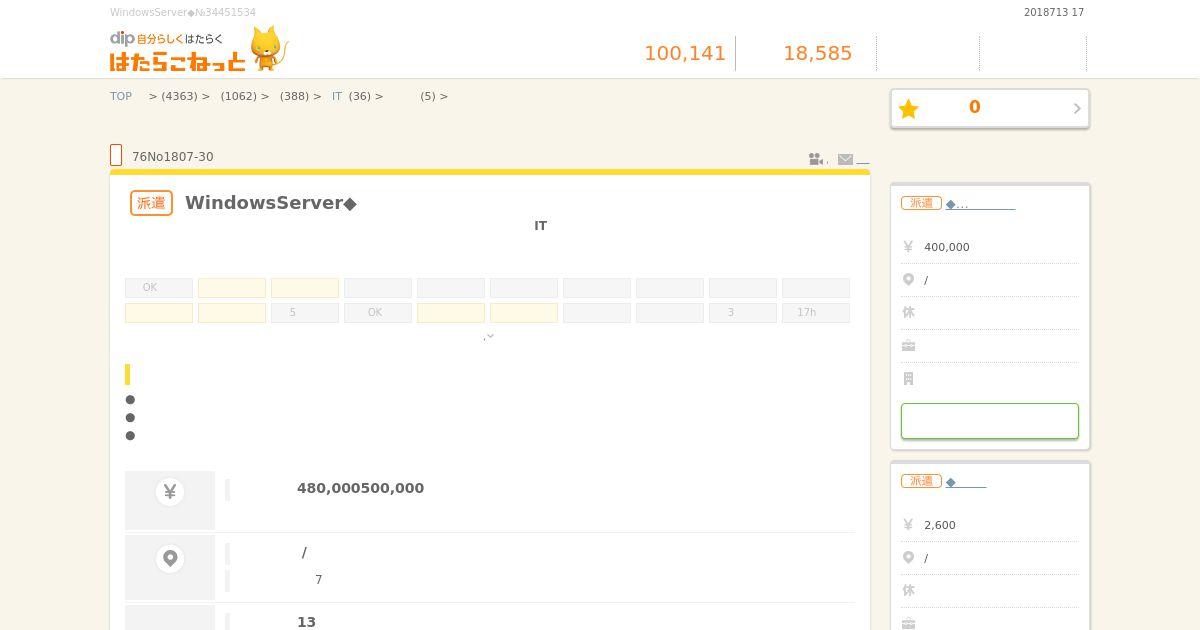Click the 400,000 salary in the sidebar card
The image size is (1200, 630).
(x=947, y=247)
